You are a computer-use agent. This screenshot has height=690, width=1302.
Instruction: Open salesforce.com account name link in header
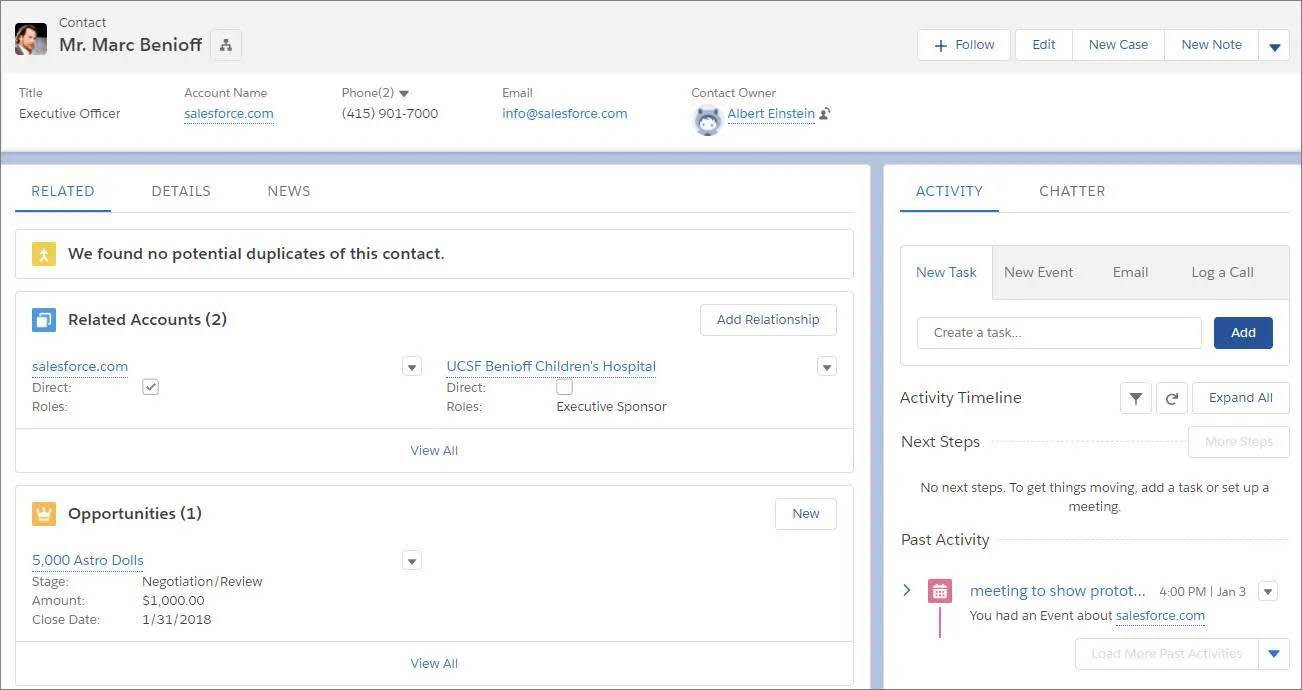coord(229,114)
